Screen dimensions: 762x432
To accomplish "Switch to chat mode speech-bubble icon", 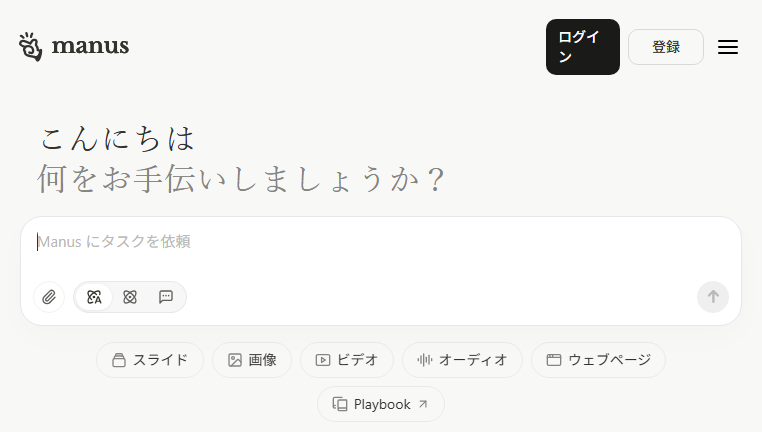I will pyautogui.click(x=166, y=297).
